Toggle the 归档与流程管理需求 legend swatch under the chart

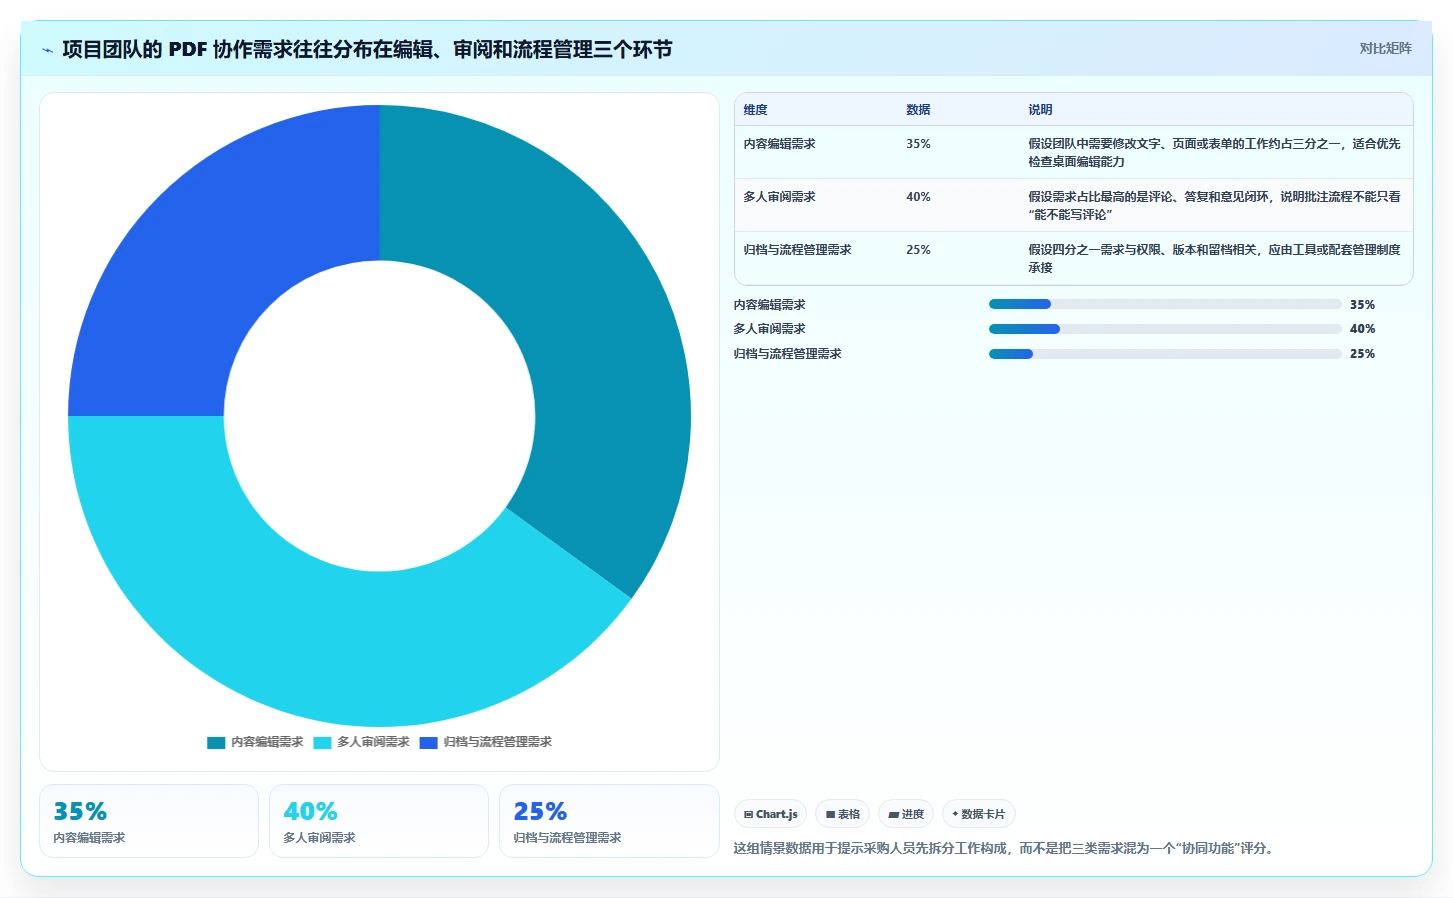429,742
